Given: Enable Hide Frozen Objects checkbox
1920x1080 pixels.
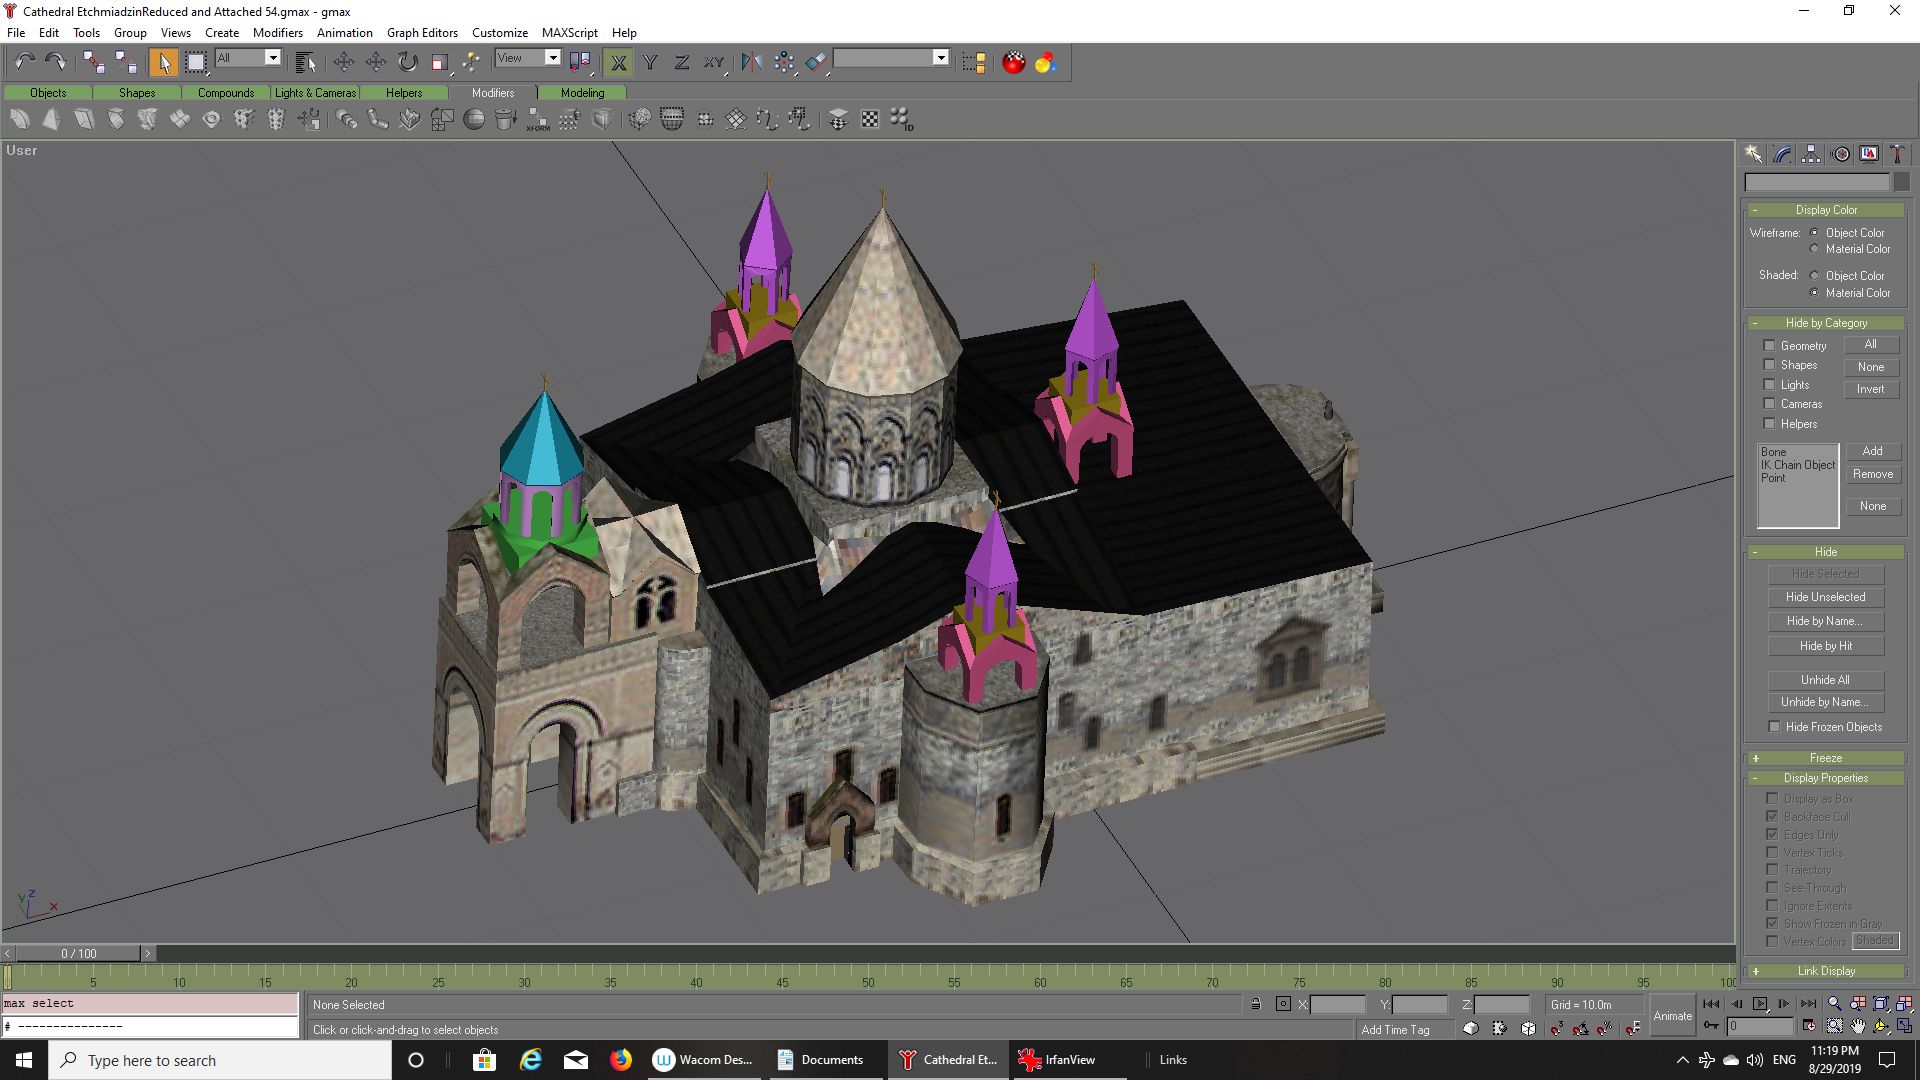Looking at the screenshot, I should [x=1774, y=727].
